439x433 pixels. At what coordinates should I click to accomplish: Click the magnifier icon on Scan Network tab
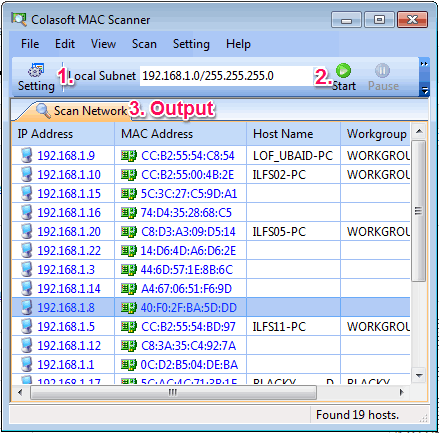click(43, 110)
